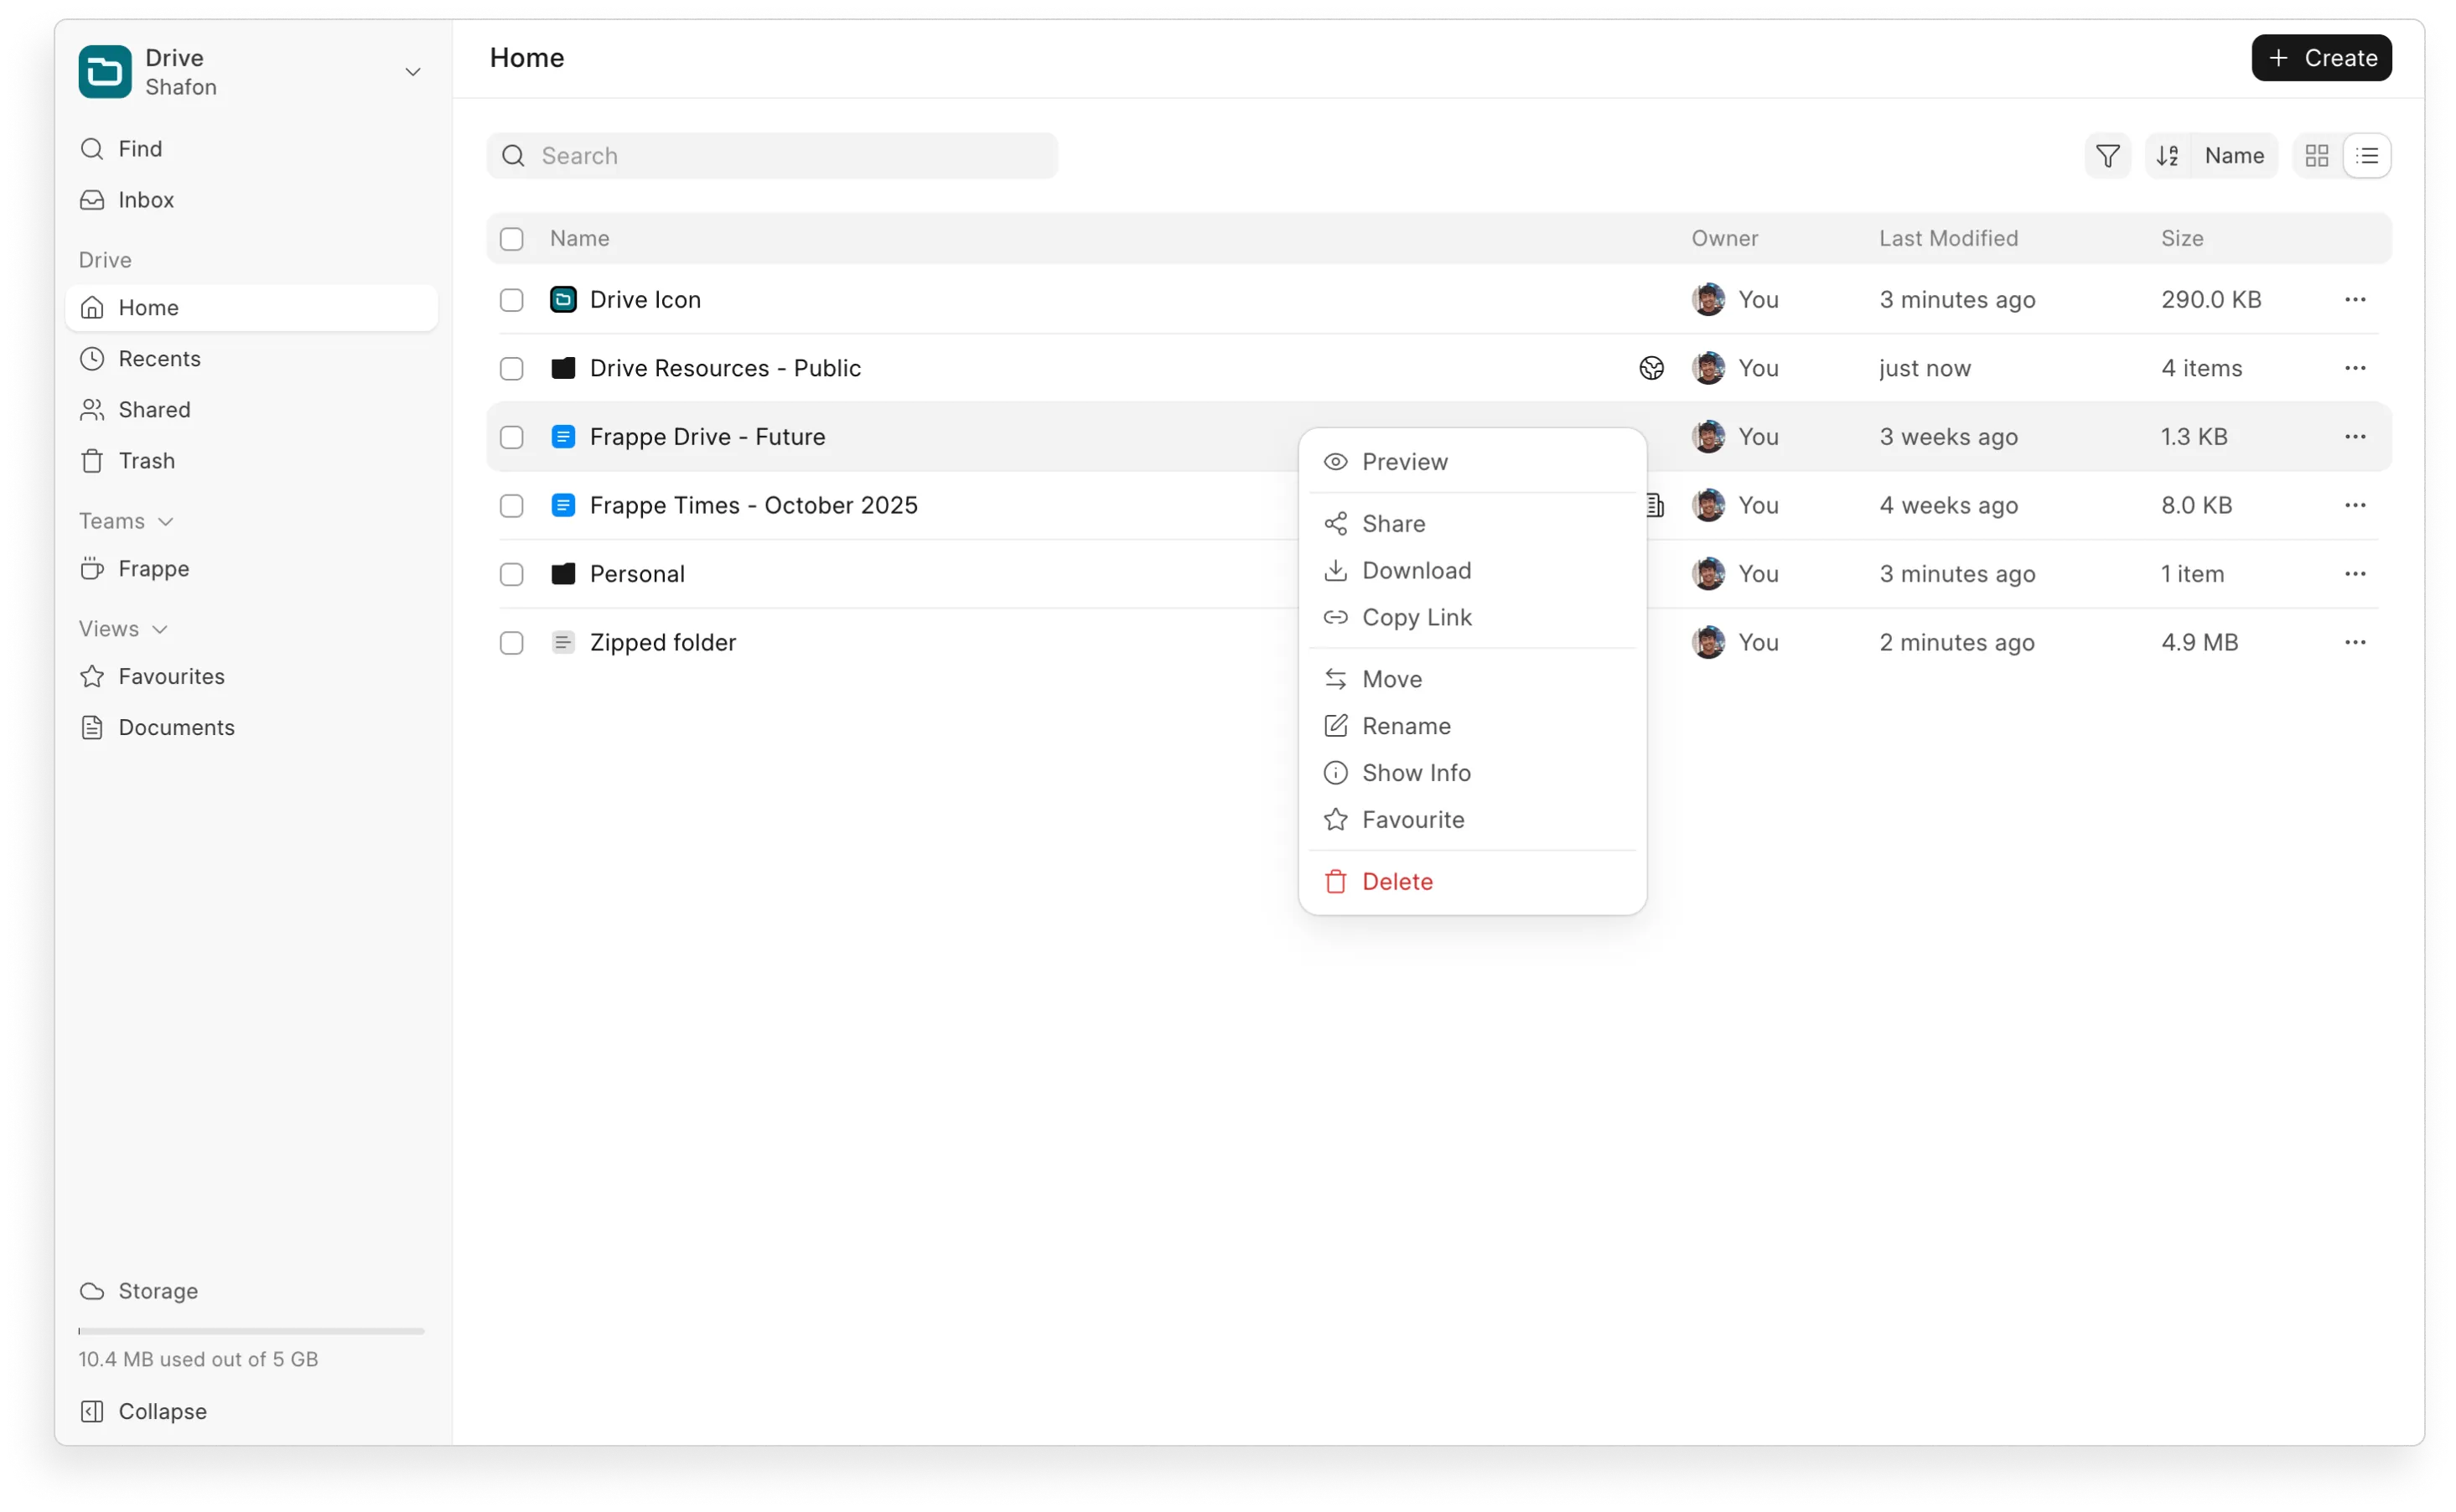Open the filter funnel icon
Viewport: 2456px width, 1512px height.
(2107, 156)
